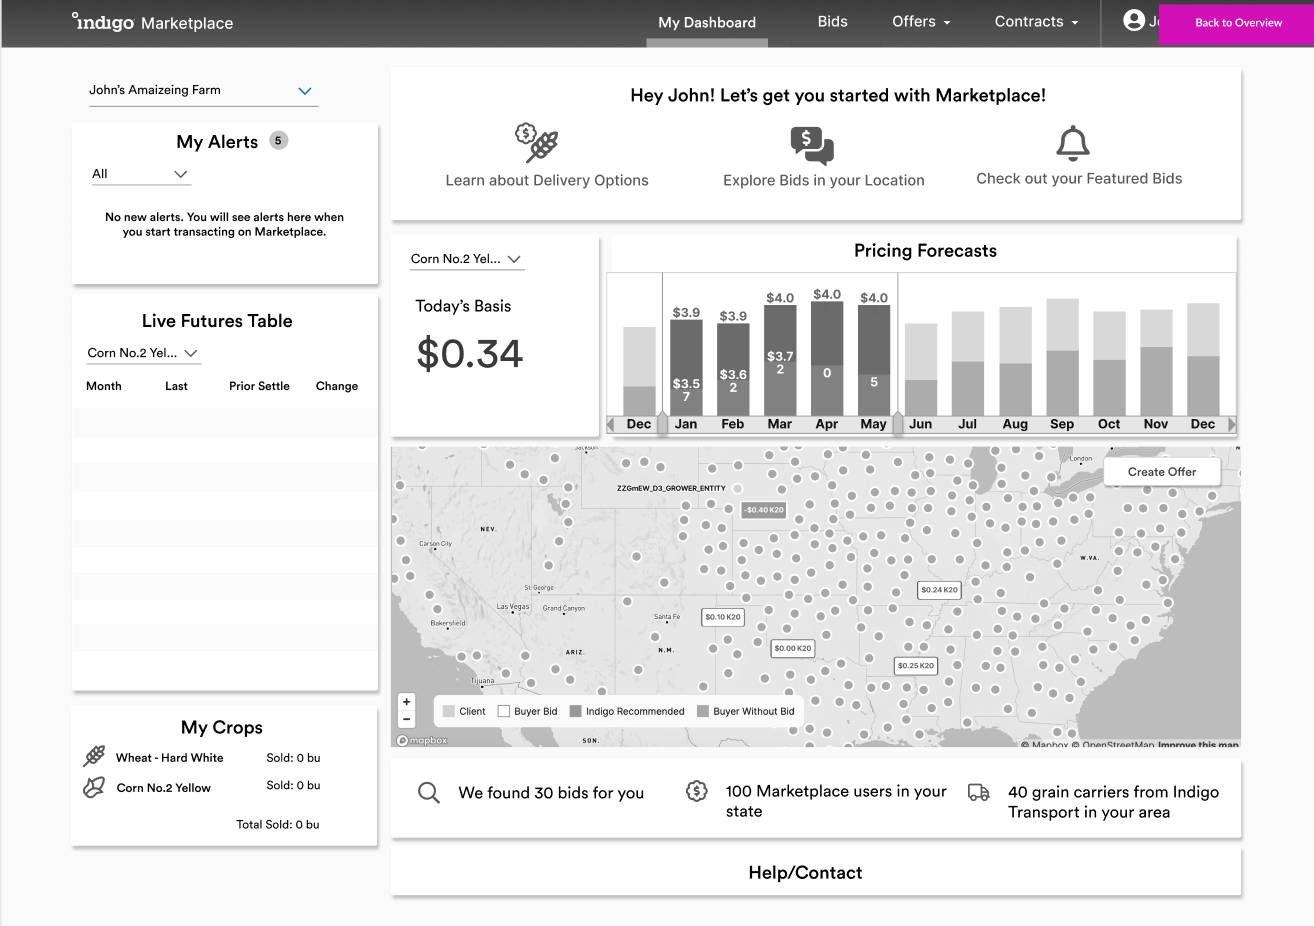Select the $0.00 K20 map bid marker
Image resolution: width=1314 pixels, height=926 pixels.
793,648
